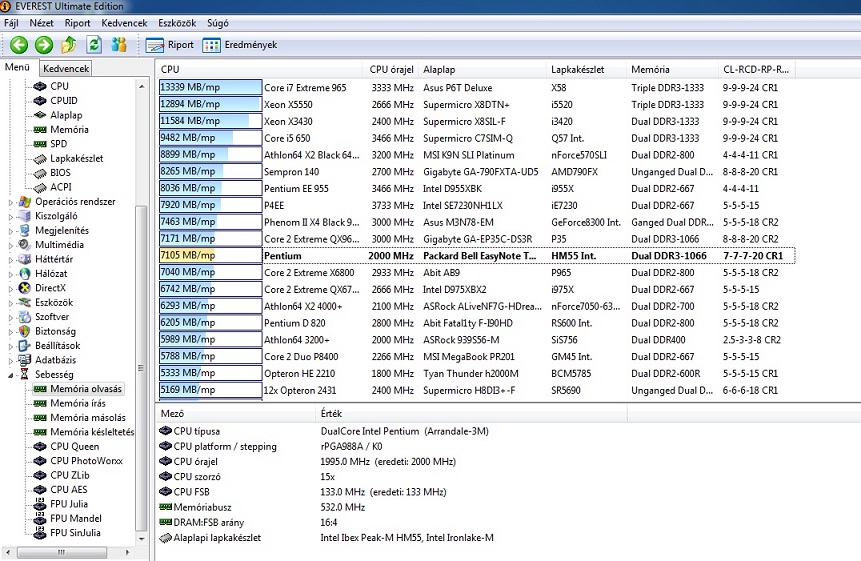This screenshot has height=561, width=861.
Task: Click the sidebar scroll down arrow
Action: pyautogui.click(x=142, y=539)
